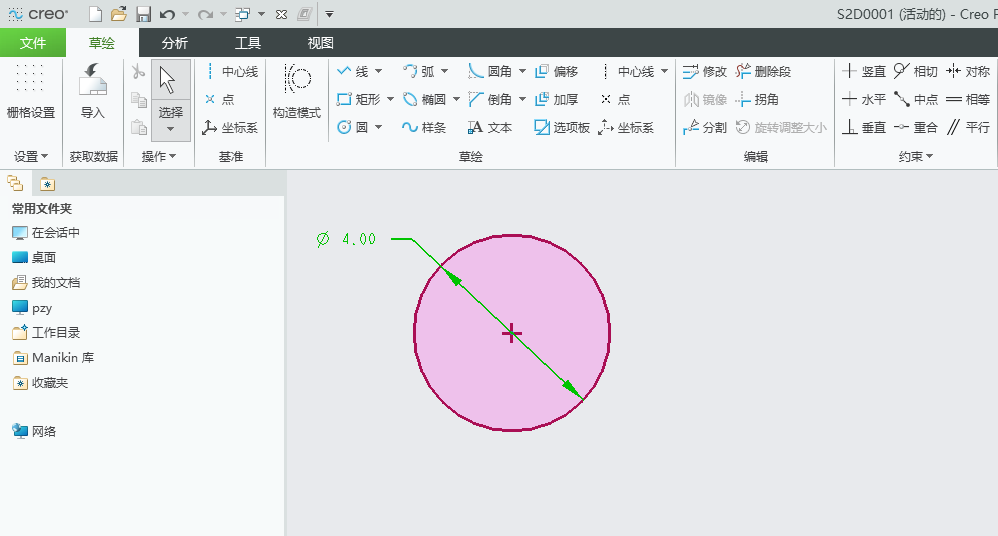Screen dimensions: 998x536
Task: Open 工作目录 folder
Action: pos(46,333)
